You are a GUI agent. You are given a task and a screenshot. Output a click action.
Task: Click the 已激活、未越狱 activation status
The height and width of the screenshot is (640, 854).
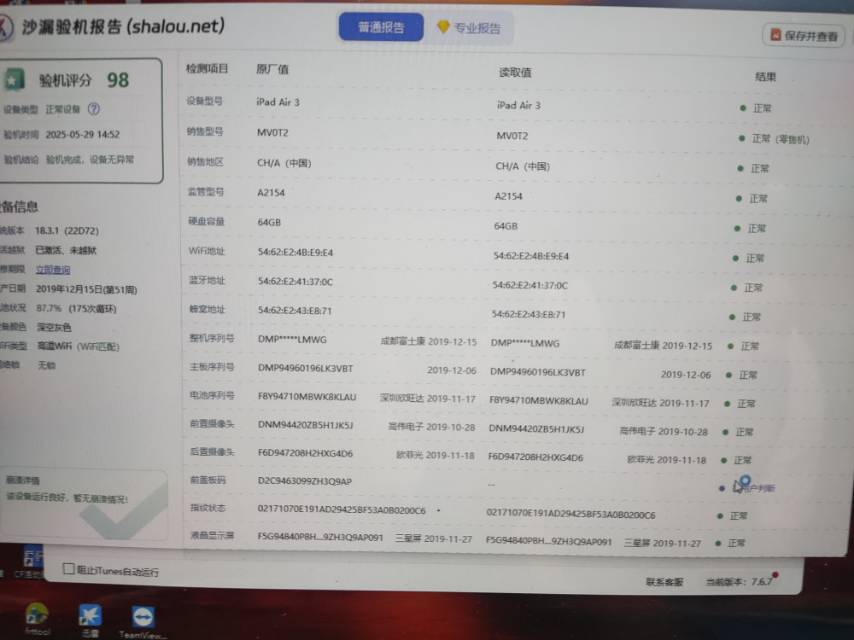click(65, 251)
